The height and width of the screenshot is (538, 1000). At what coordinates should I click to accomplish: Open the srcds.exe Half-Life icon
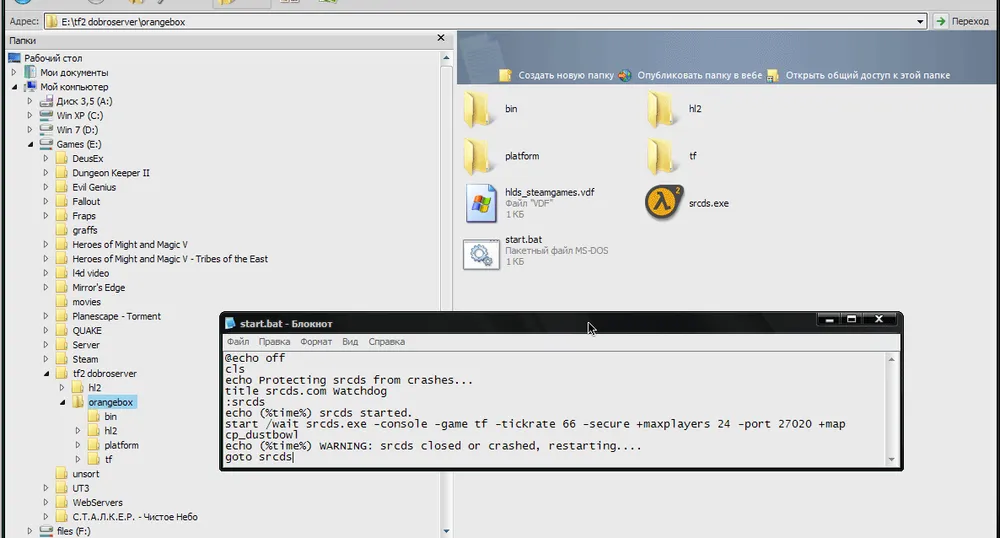click(x=662, y=202)
